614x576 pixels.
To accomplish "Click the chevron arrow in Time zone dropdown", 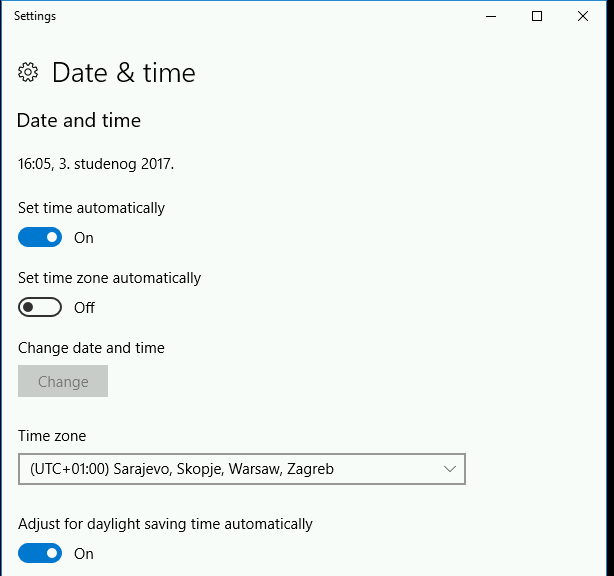I will point(449,469).
